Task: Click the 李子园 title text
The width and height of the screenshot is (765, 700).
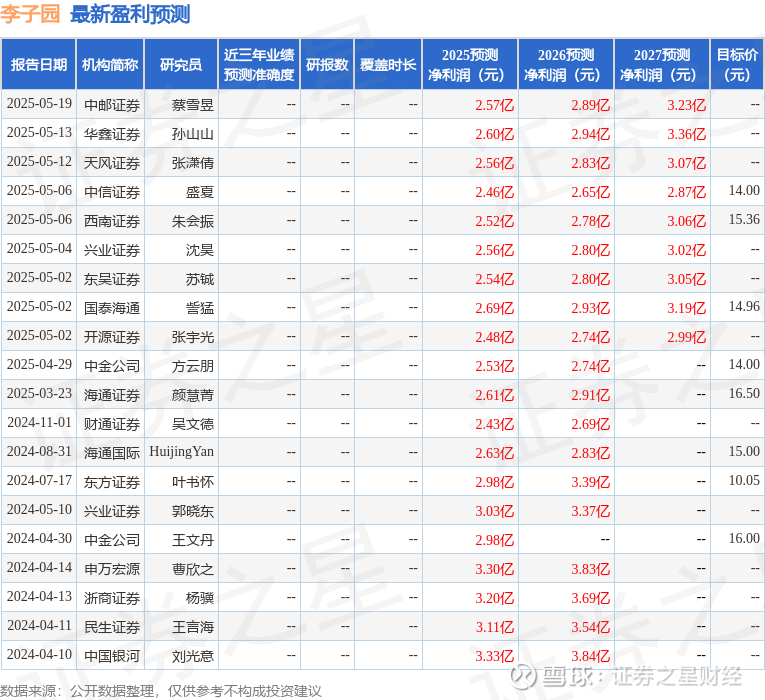Action: point(30,14)
